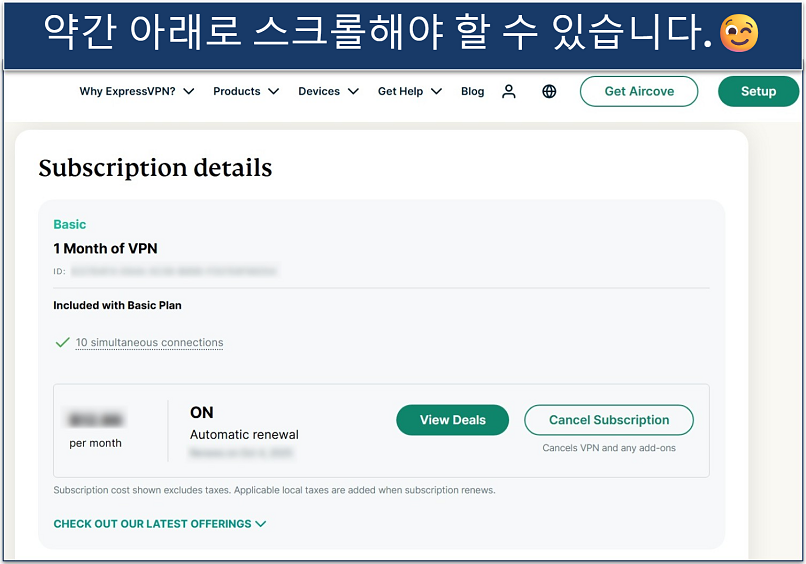Screen dimensions: 806x564
Task: Expand the Get Help menu
Action: click(x=409, y=91)
